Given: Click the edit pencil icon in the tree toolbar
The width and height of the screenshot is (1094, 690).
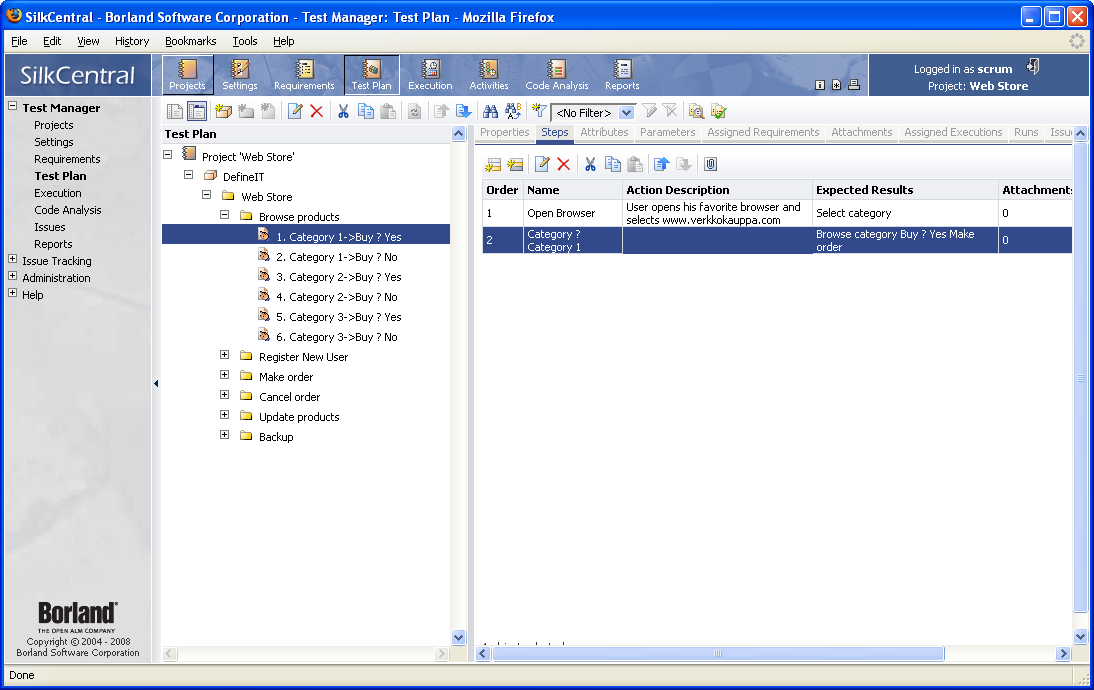Looking at the screenshot, I should click(295, 111).
